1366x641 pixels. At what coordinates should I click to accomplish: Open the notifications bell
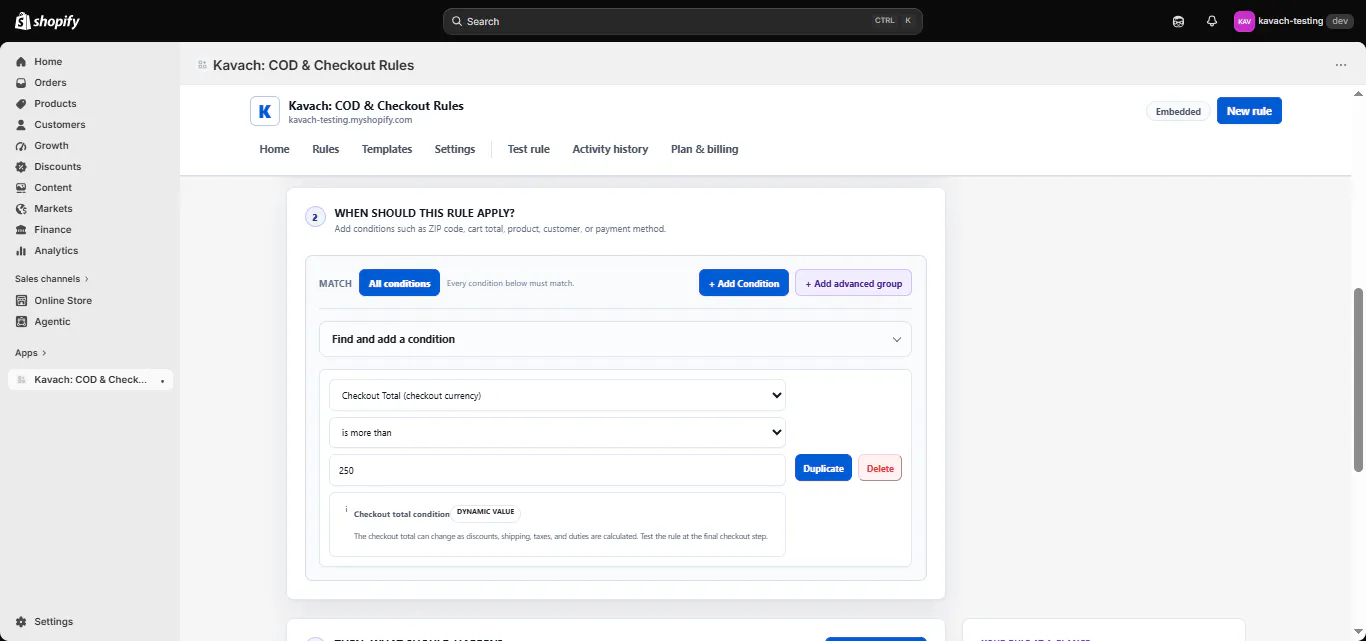coord(1212,21)
